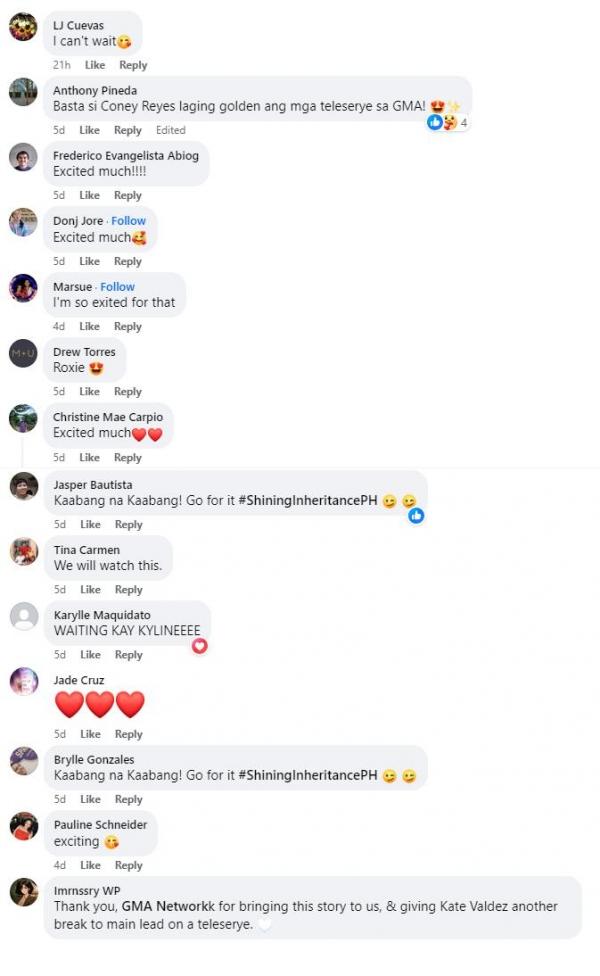Open Jade Cruz's profile name

tap(78, 680)
